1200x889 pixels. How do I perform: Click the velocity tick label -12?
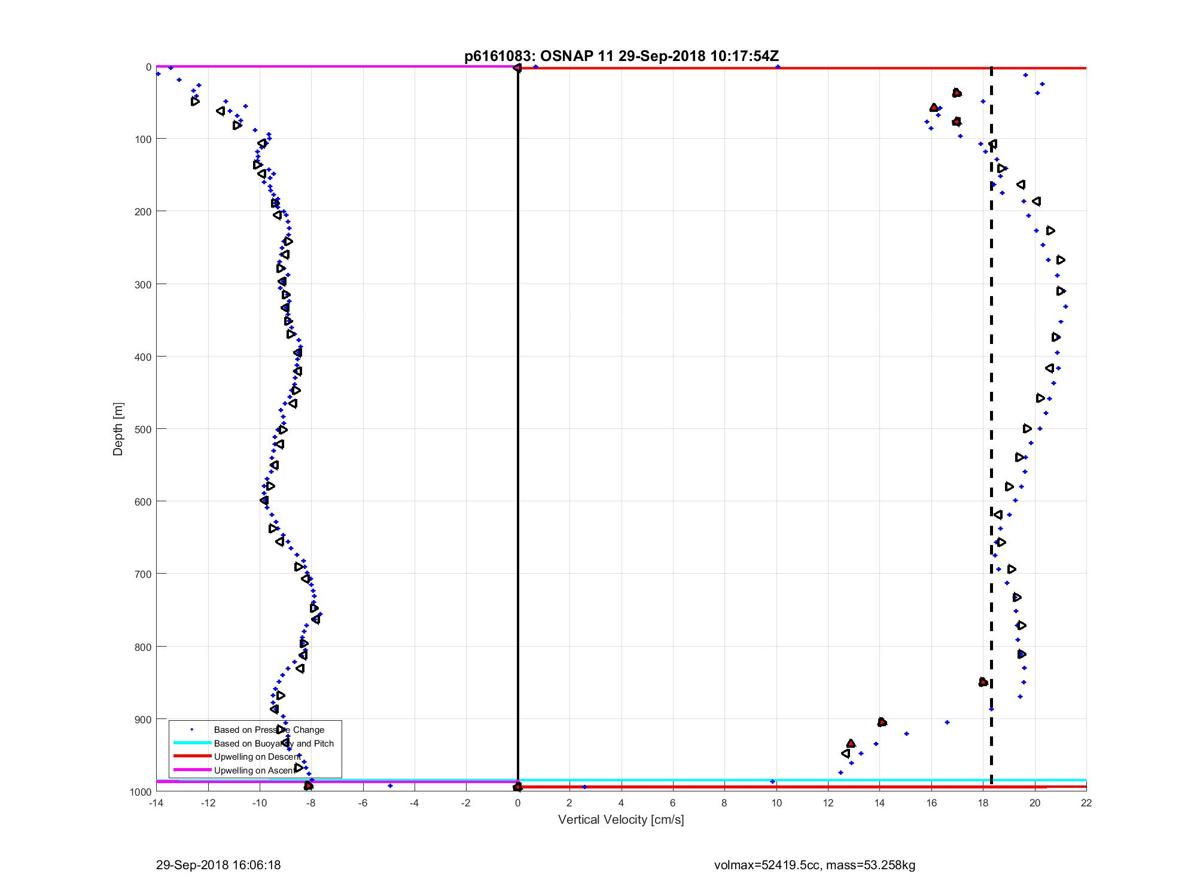coord(208,803)
